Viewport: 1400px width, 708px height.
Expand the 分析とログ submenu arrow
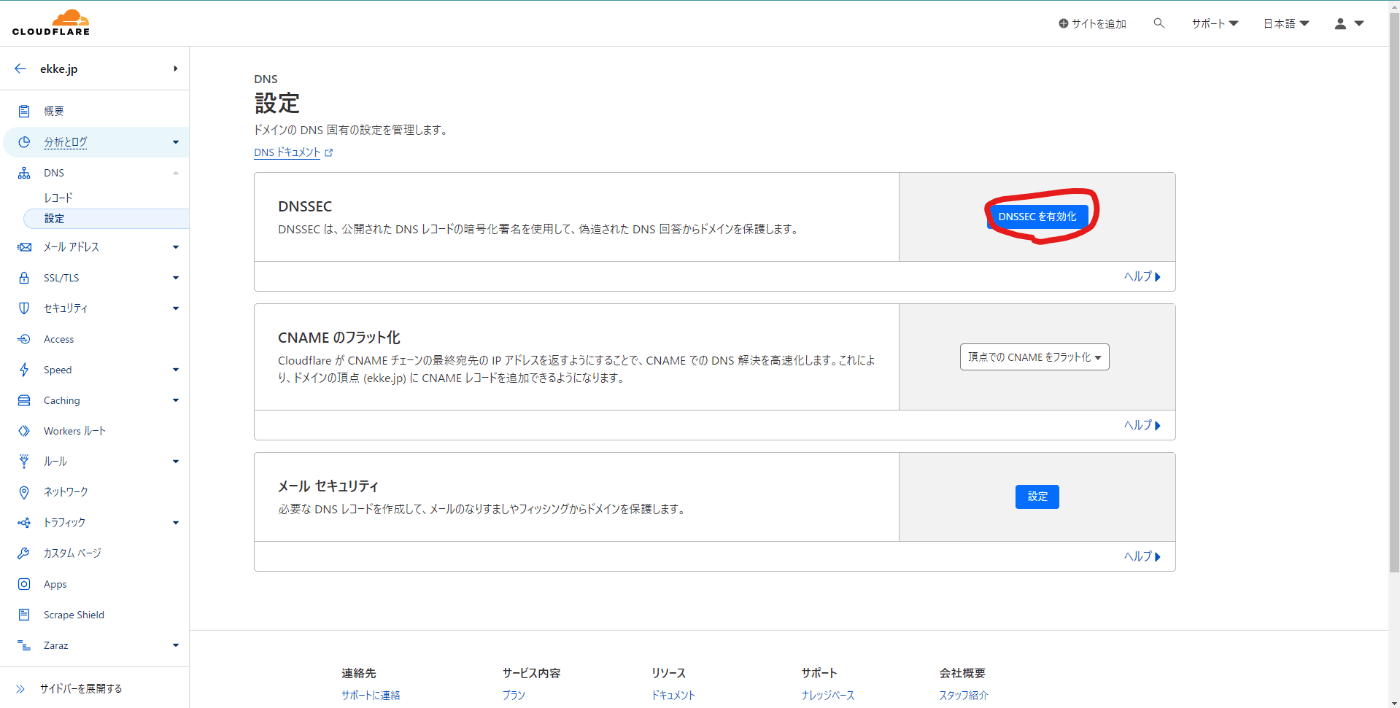click(x=175, y=142)
